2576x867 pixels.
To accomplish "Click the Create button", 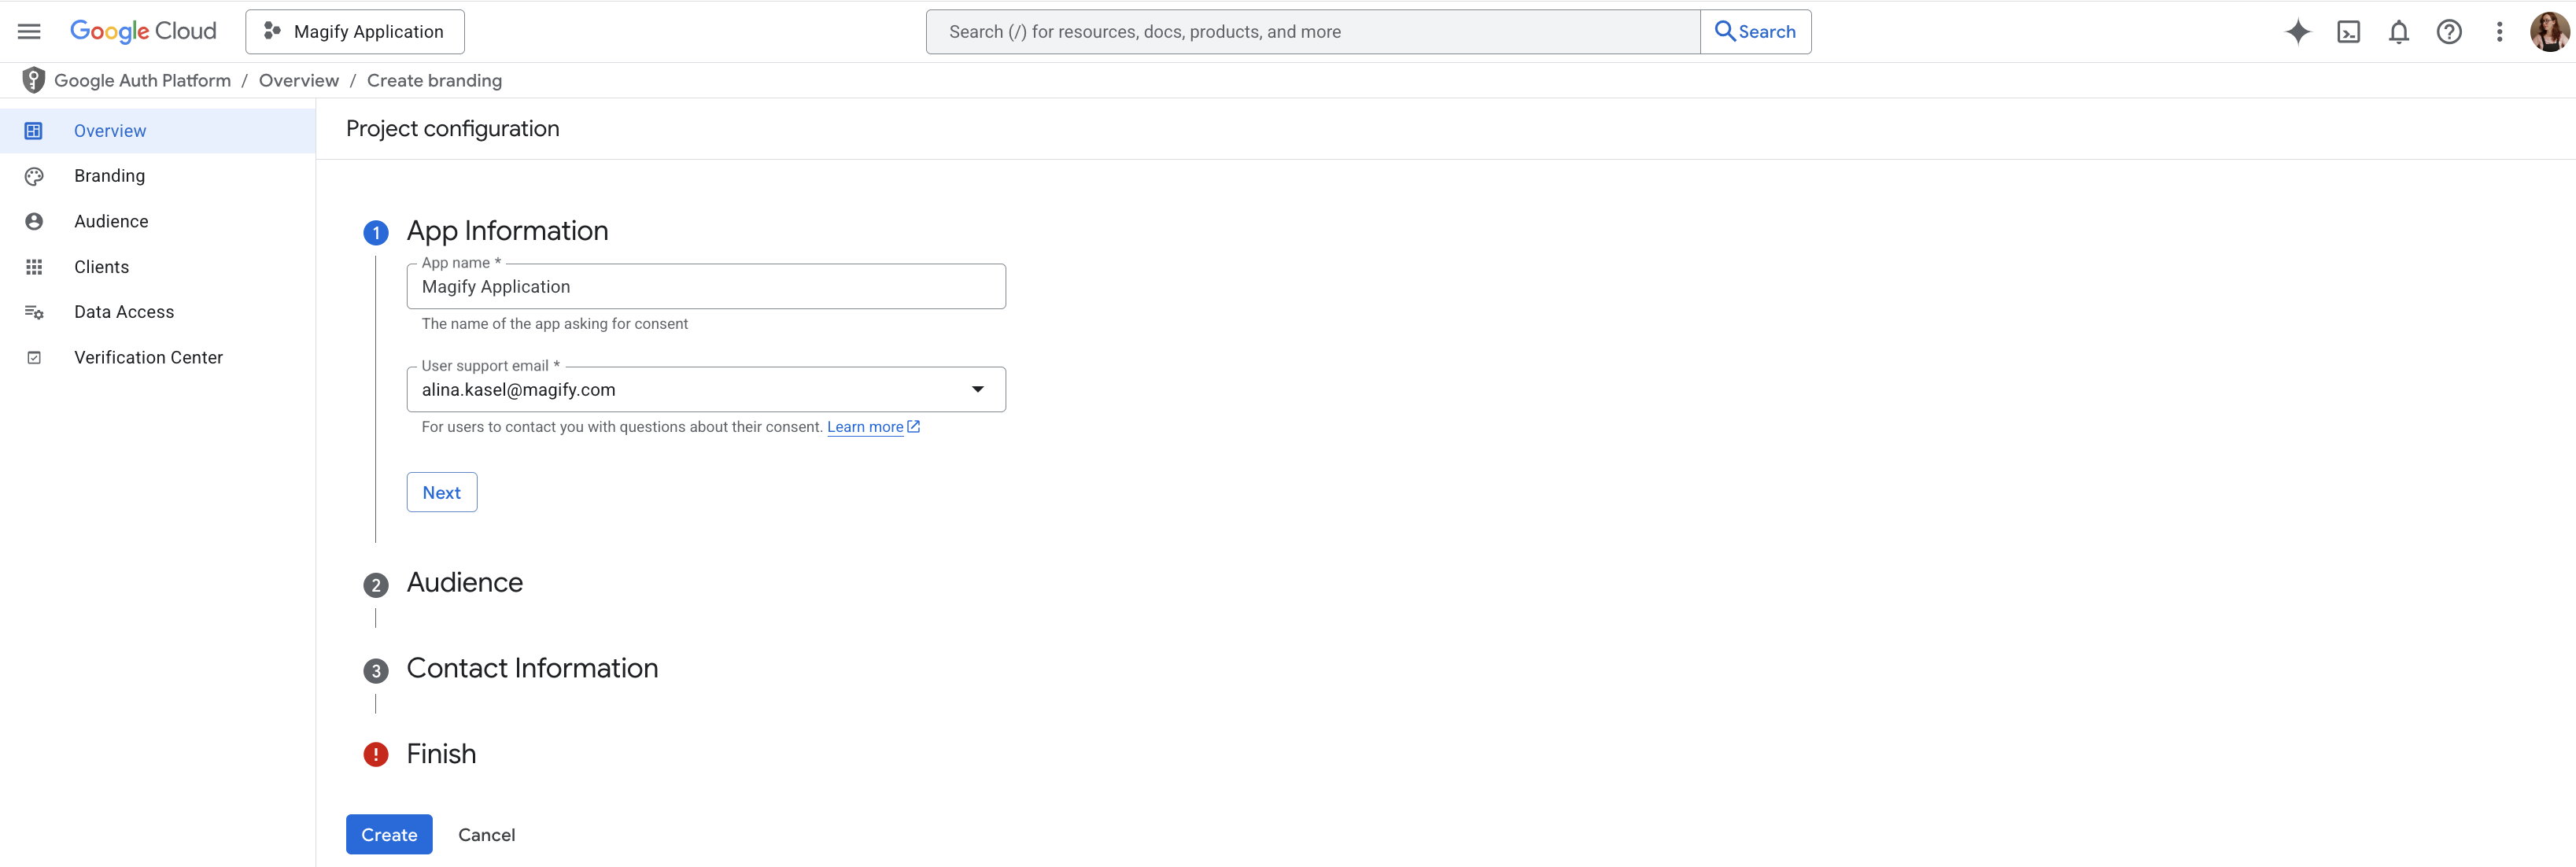I will coord(388,834).
